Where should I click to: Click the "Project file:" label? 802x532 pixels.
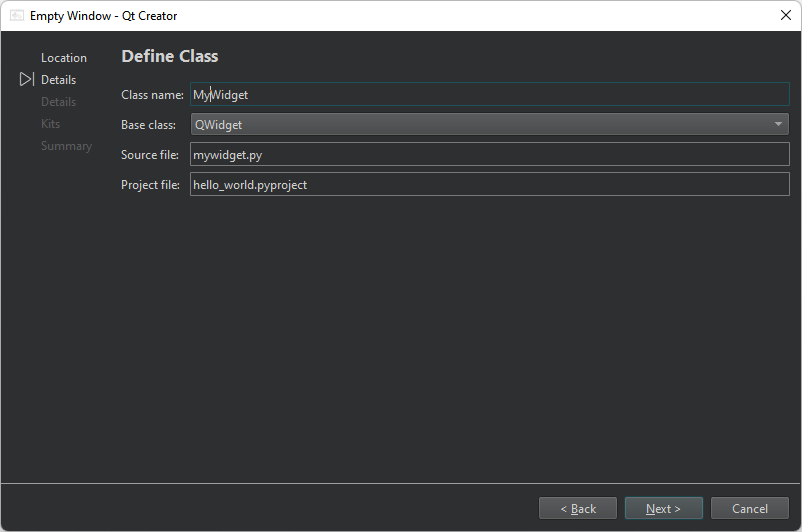[x=151, y=185]
